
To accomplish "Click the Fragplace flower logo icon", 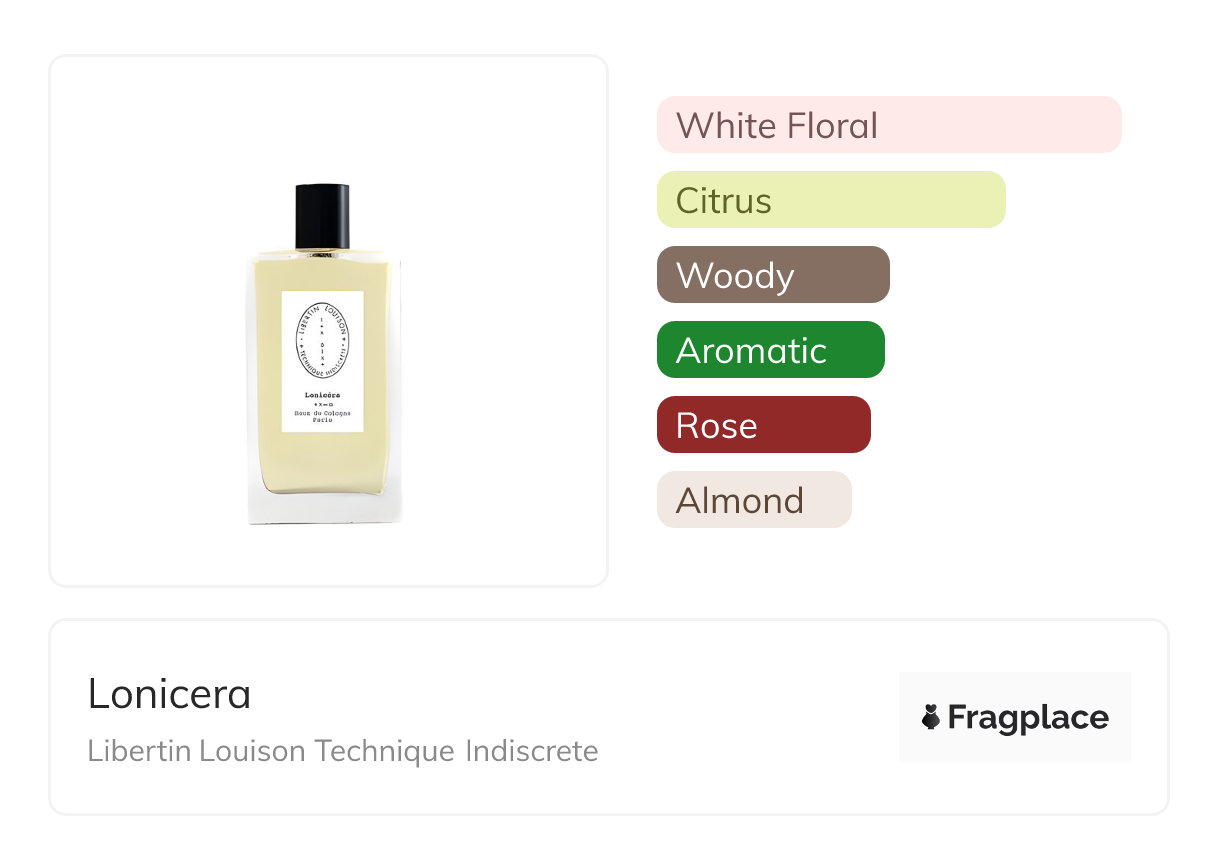I will 931,717.
